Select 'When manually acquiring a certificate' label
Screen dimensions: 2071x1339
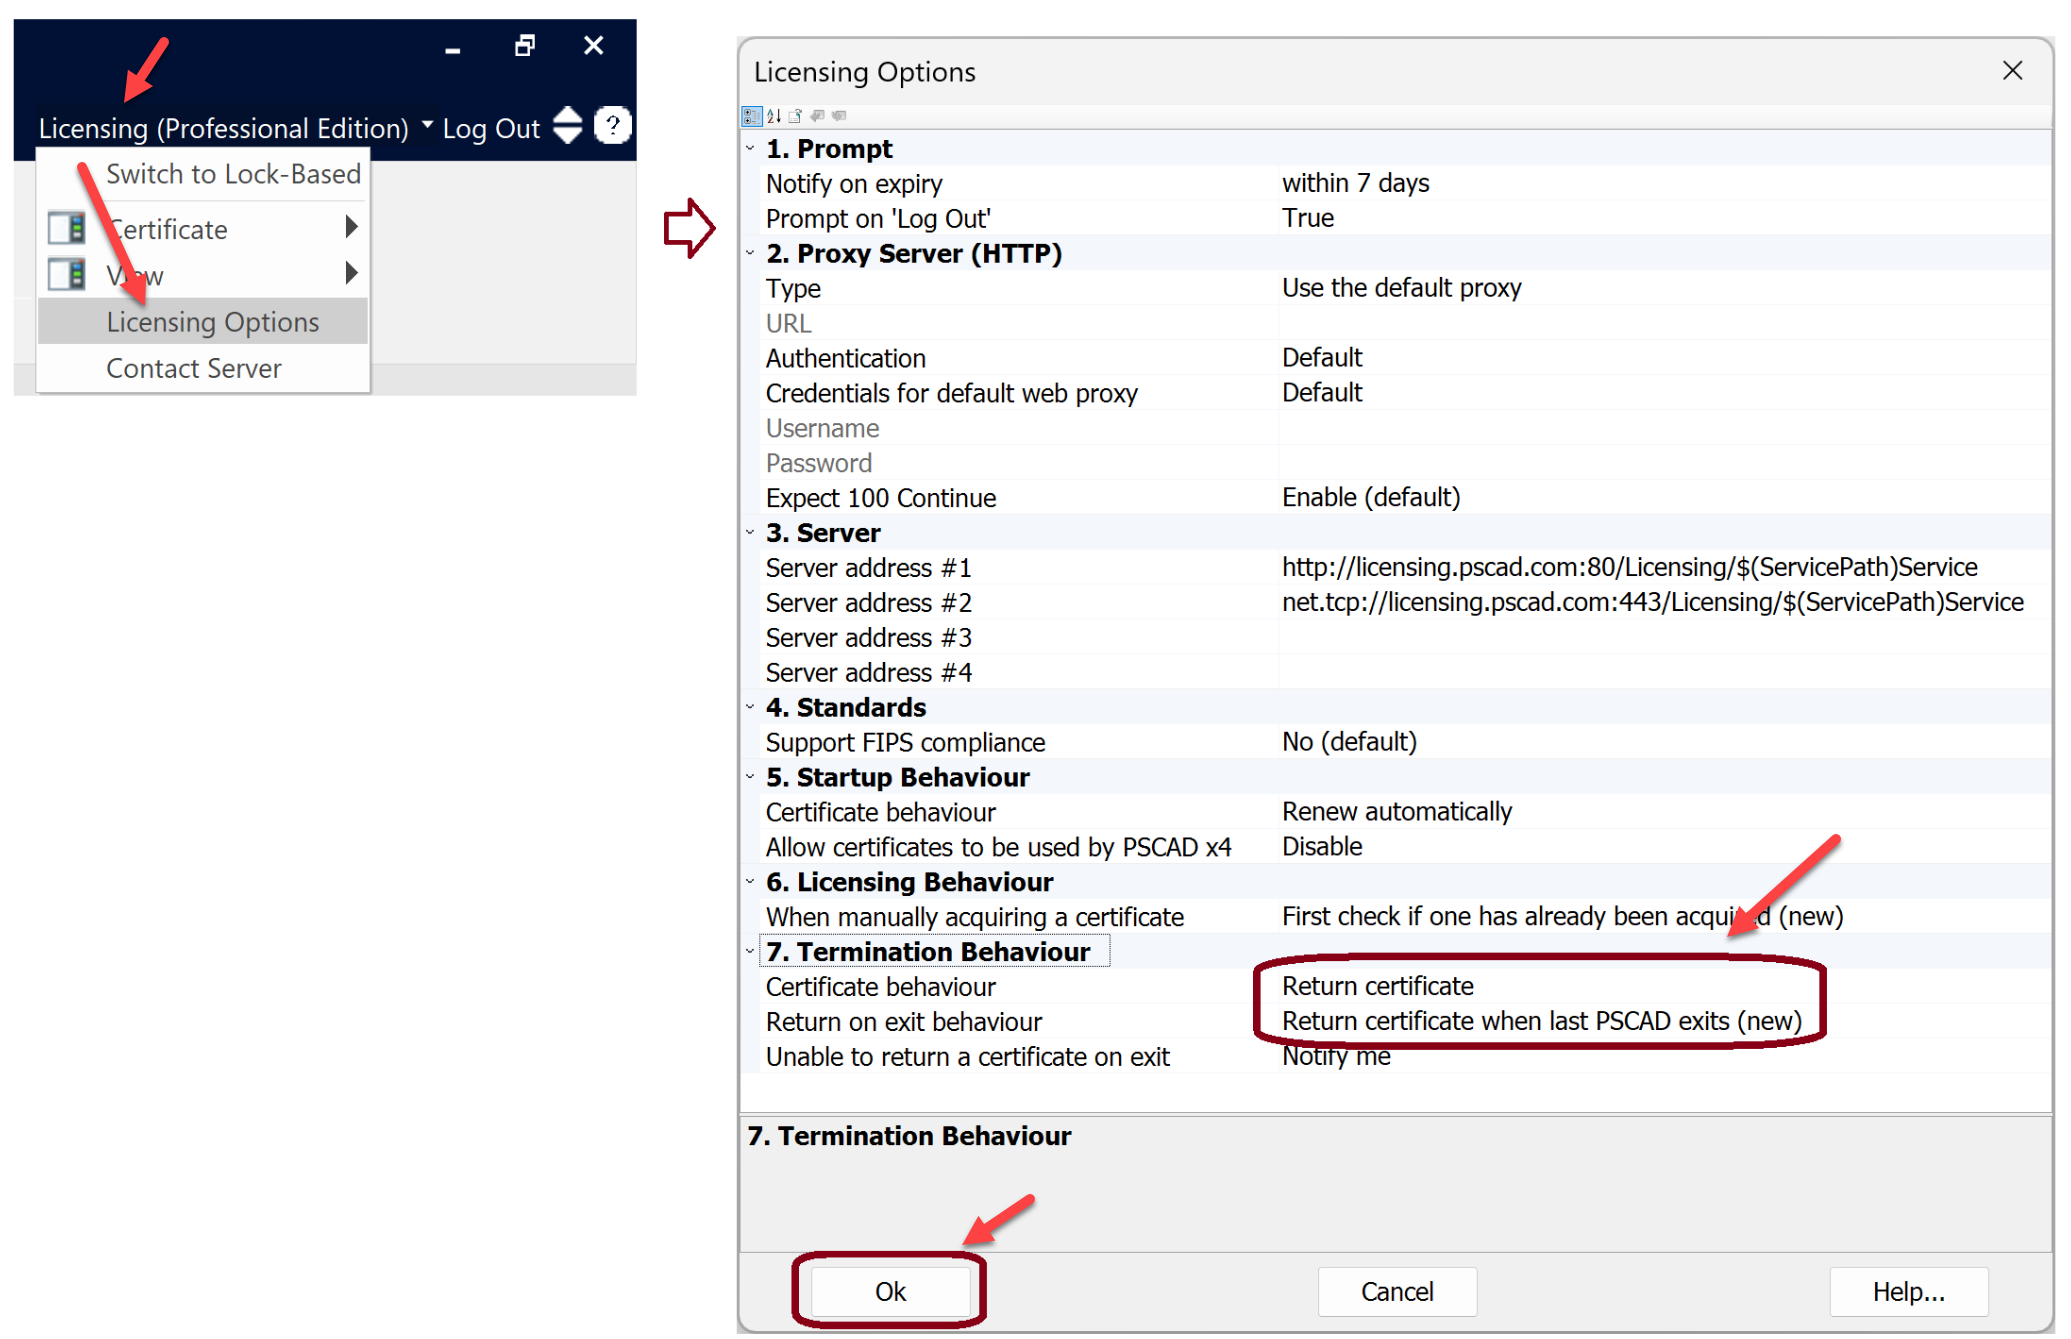pos(975,917)
